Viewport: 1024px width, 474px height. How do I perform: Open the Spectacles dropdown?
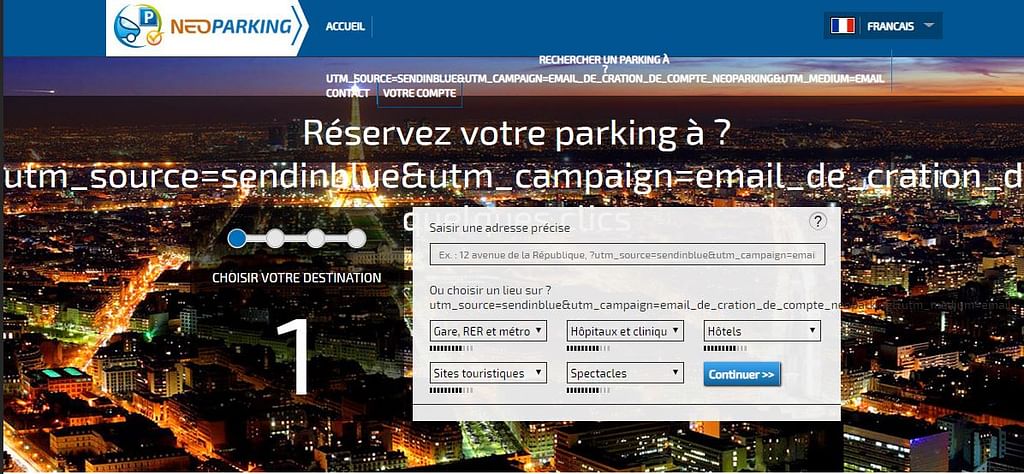[625, 373]
